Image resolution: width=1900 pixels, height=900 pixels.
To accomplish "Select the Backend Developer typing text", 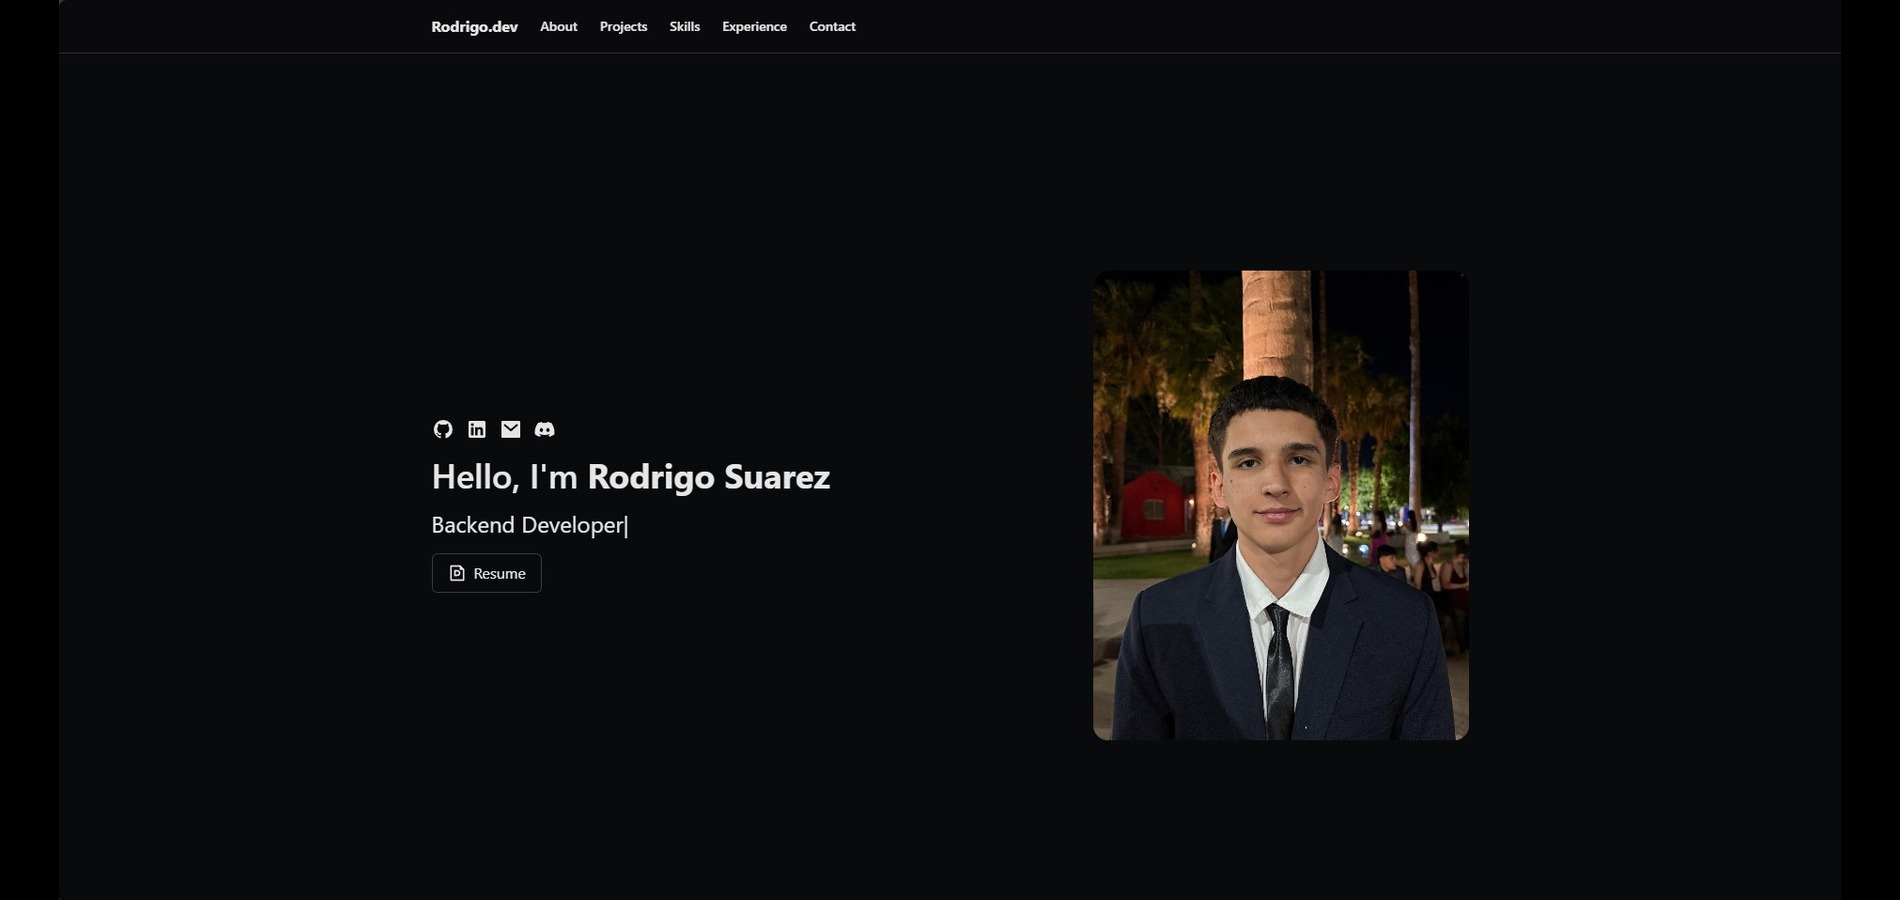I will click(528, 524).
